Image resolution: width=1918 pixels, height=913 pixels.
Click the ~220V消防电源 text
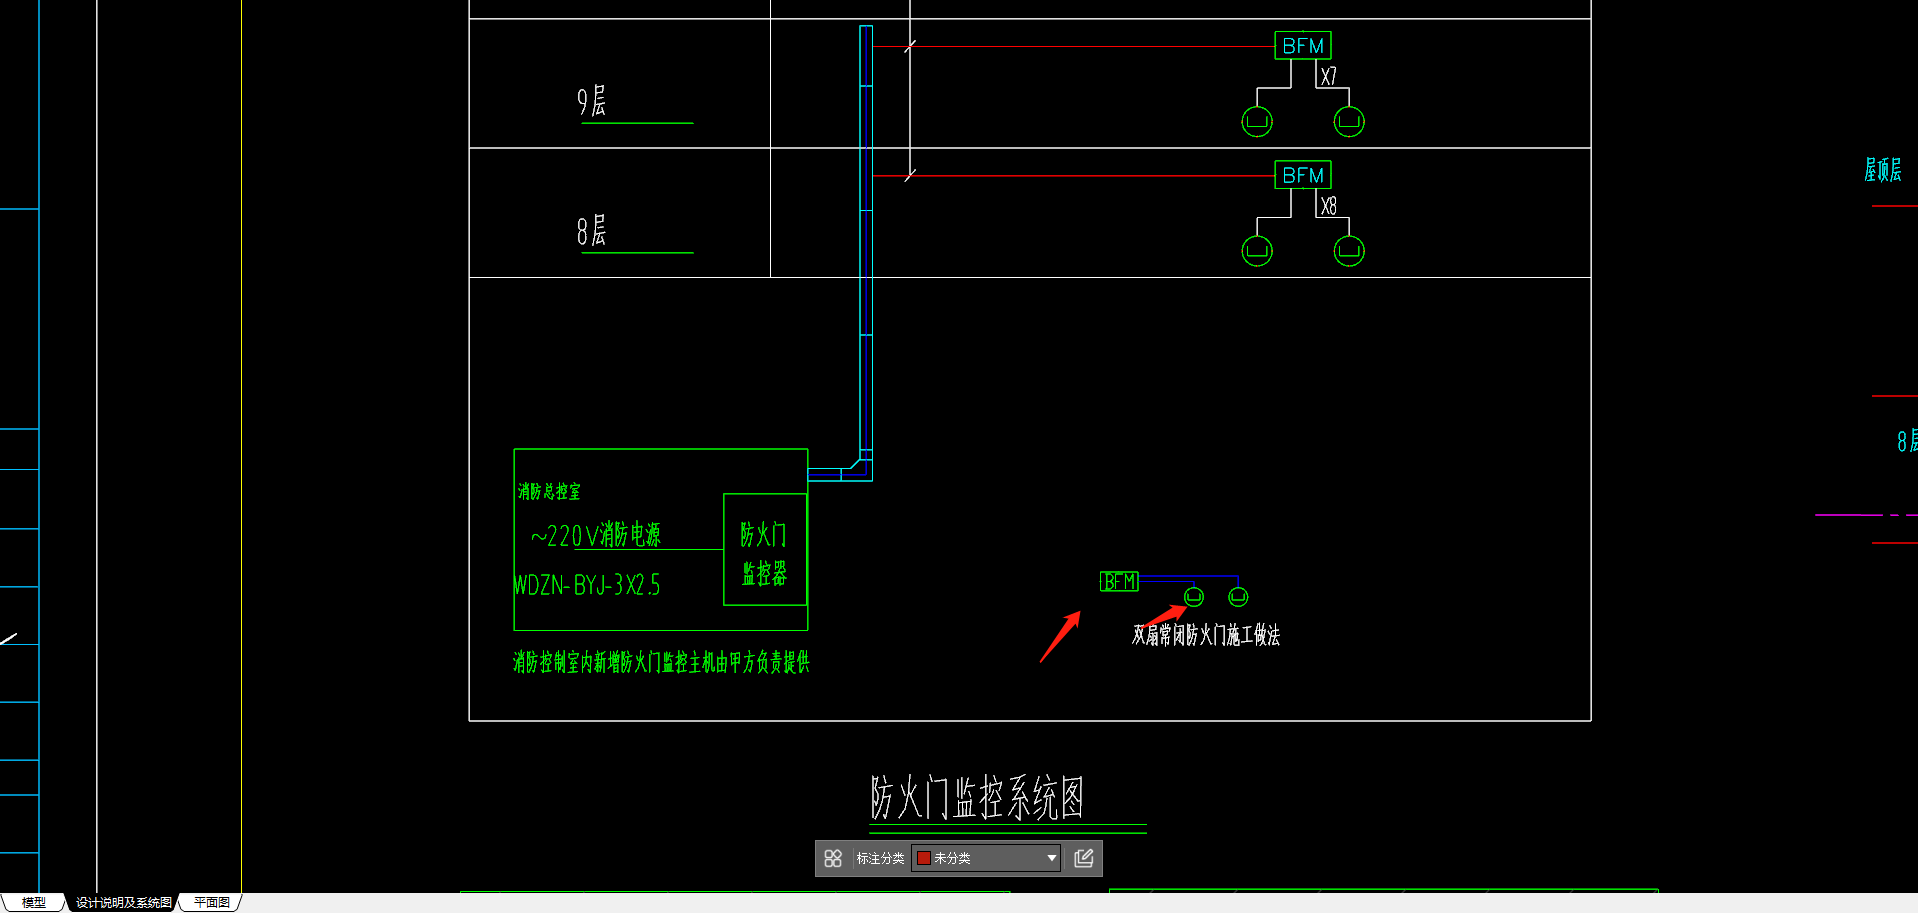596,535
